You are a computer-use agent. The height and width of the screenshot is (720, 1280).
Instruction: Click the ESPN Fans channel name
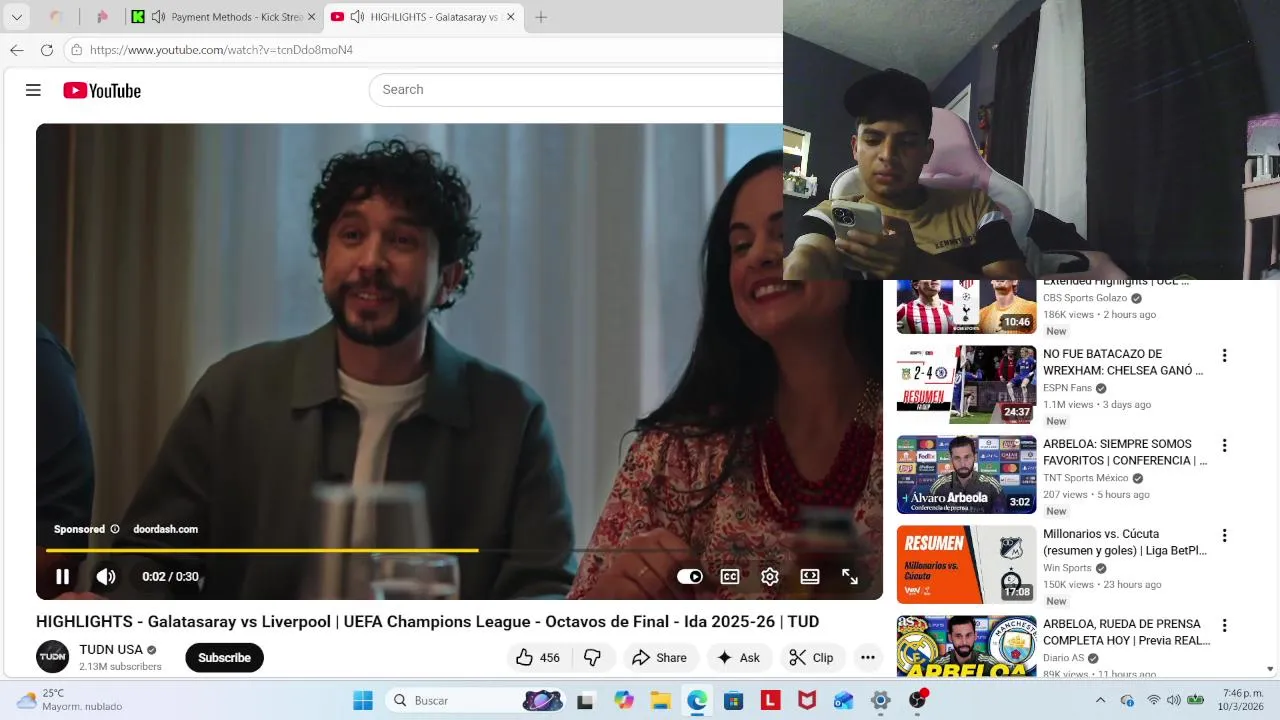[1067, 388]
